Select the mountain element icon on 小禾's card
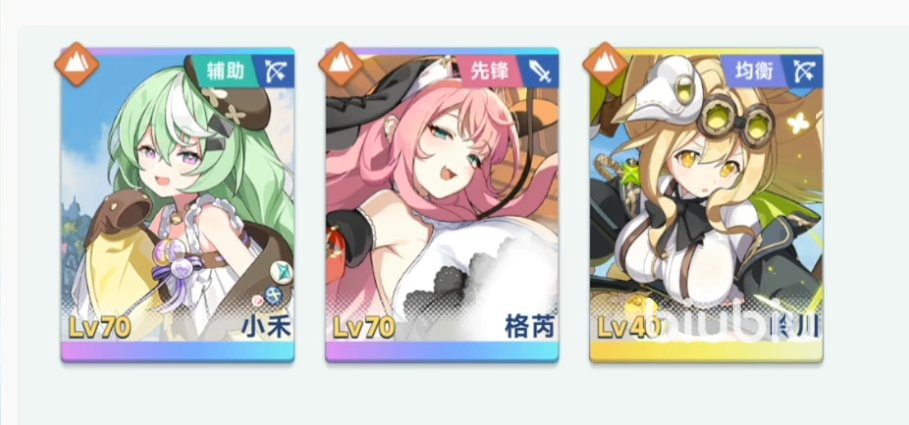This screenshot has width=909, height=425. coord(77,64)
